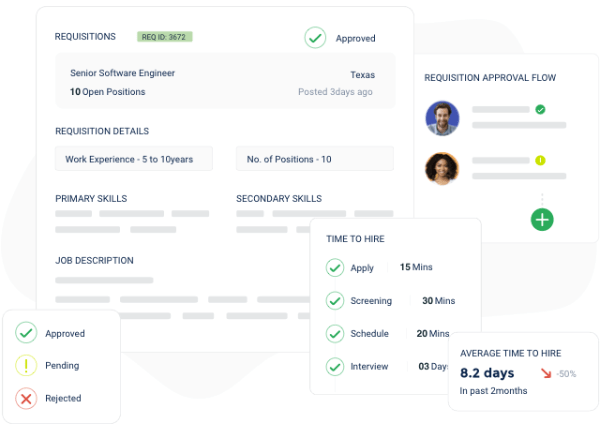Click second approver's yellow pending badge
Viewport: 600px width, 430px height.
tap(540, 160)
